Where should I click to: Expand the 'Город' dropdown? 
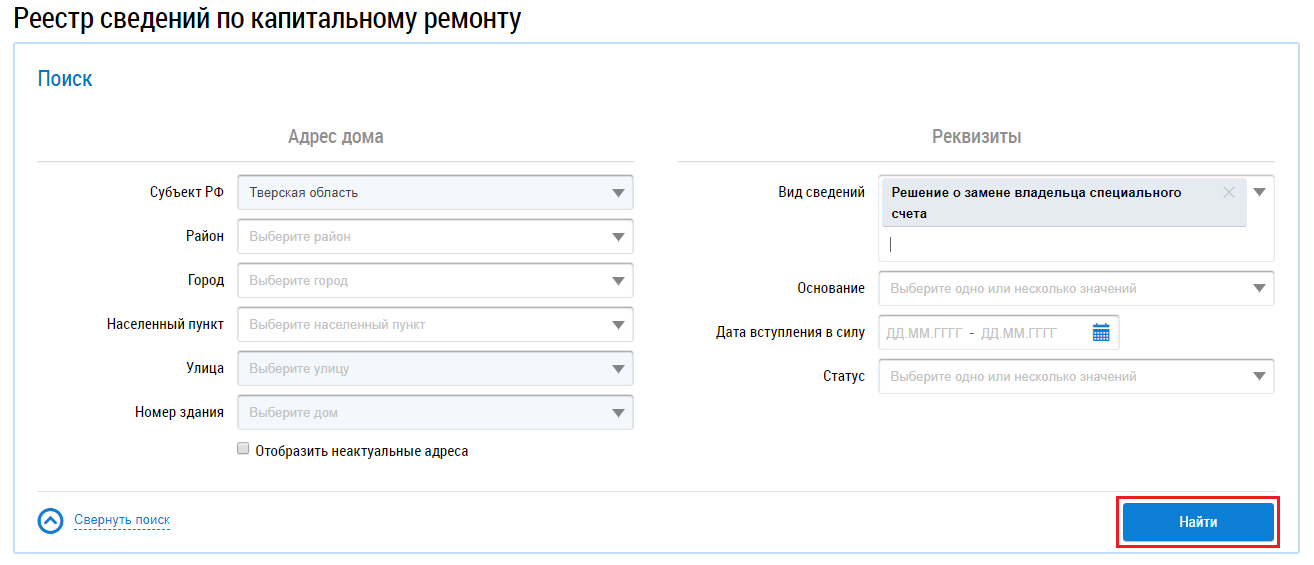click(617, 281)
